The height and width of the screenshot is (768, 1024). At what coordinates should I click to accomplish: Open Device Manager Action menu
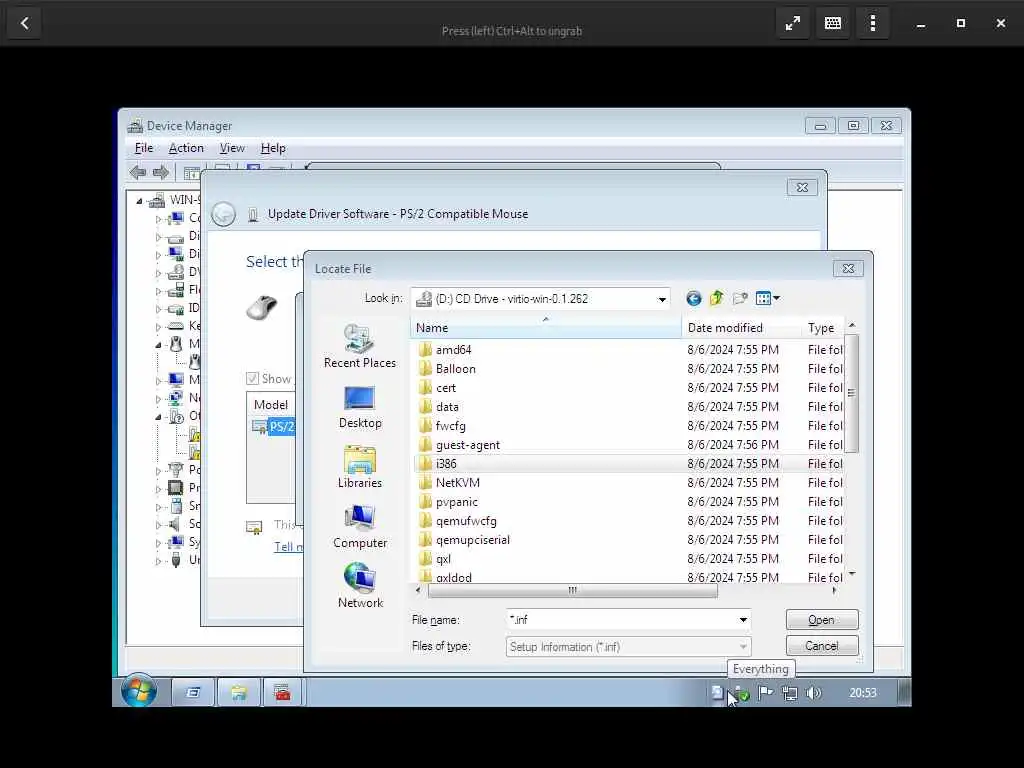(186, 148)
